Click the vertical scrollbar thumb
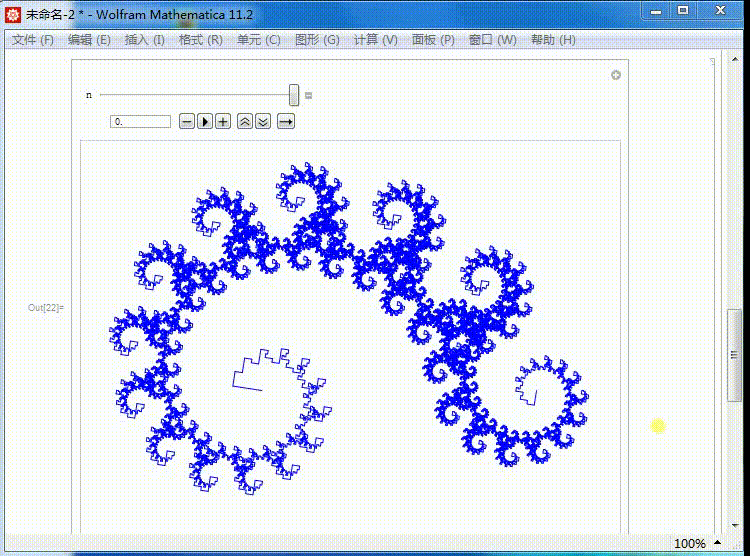 pyautogui.click(x=734, y=355)
